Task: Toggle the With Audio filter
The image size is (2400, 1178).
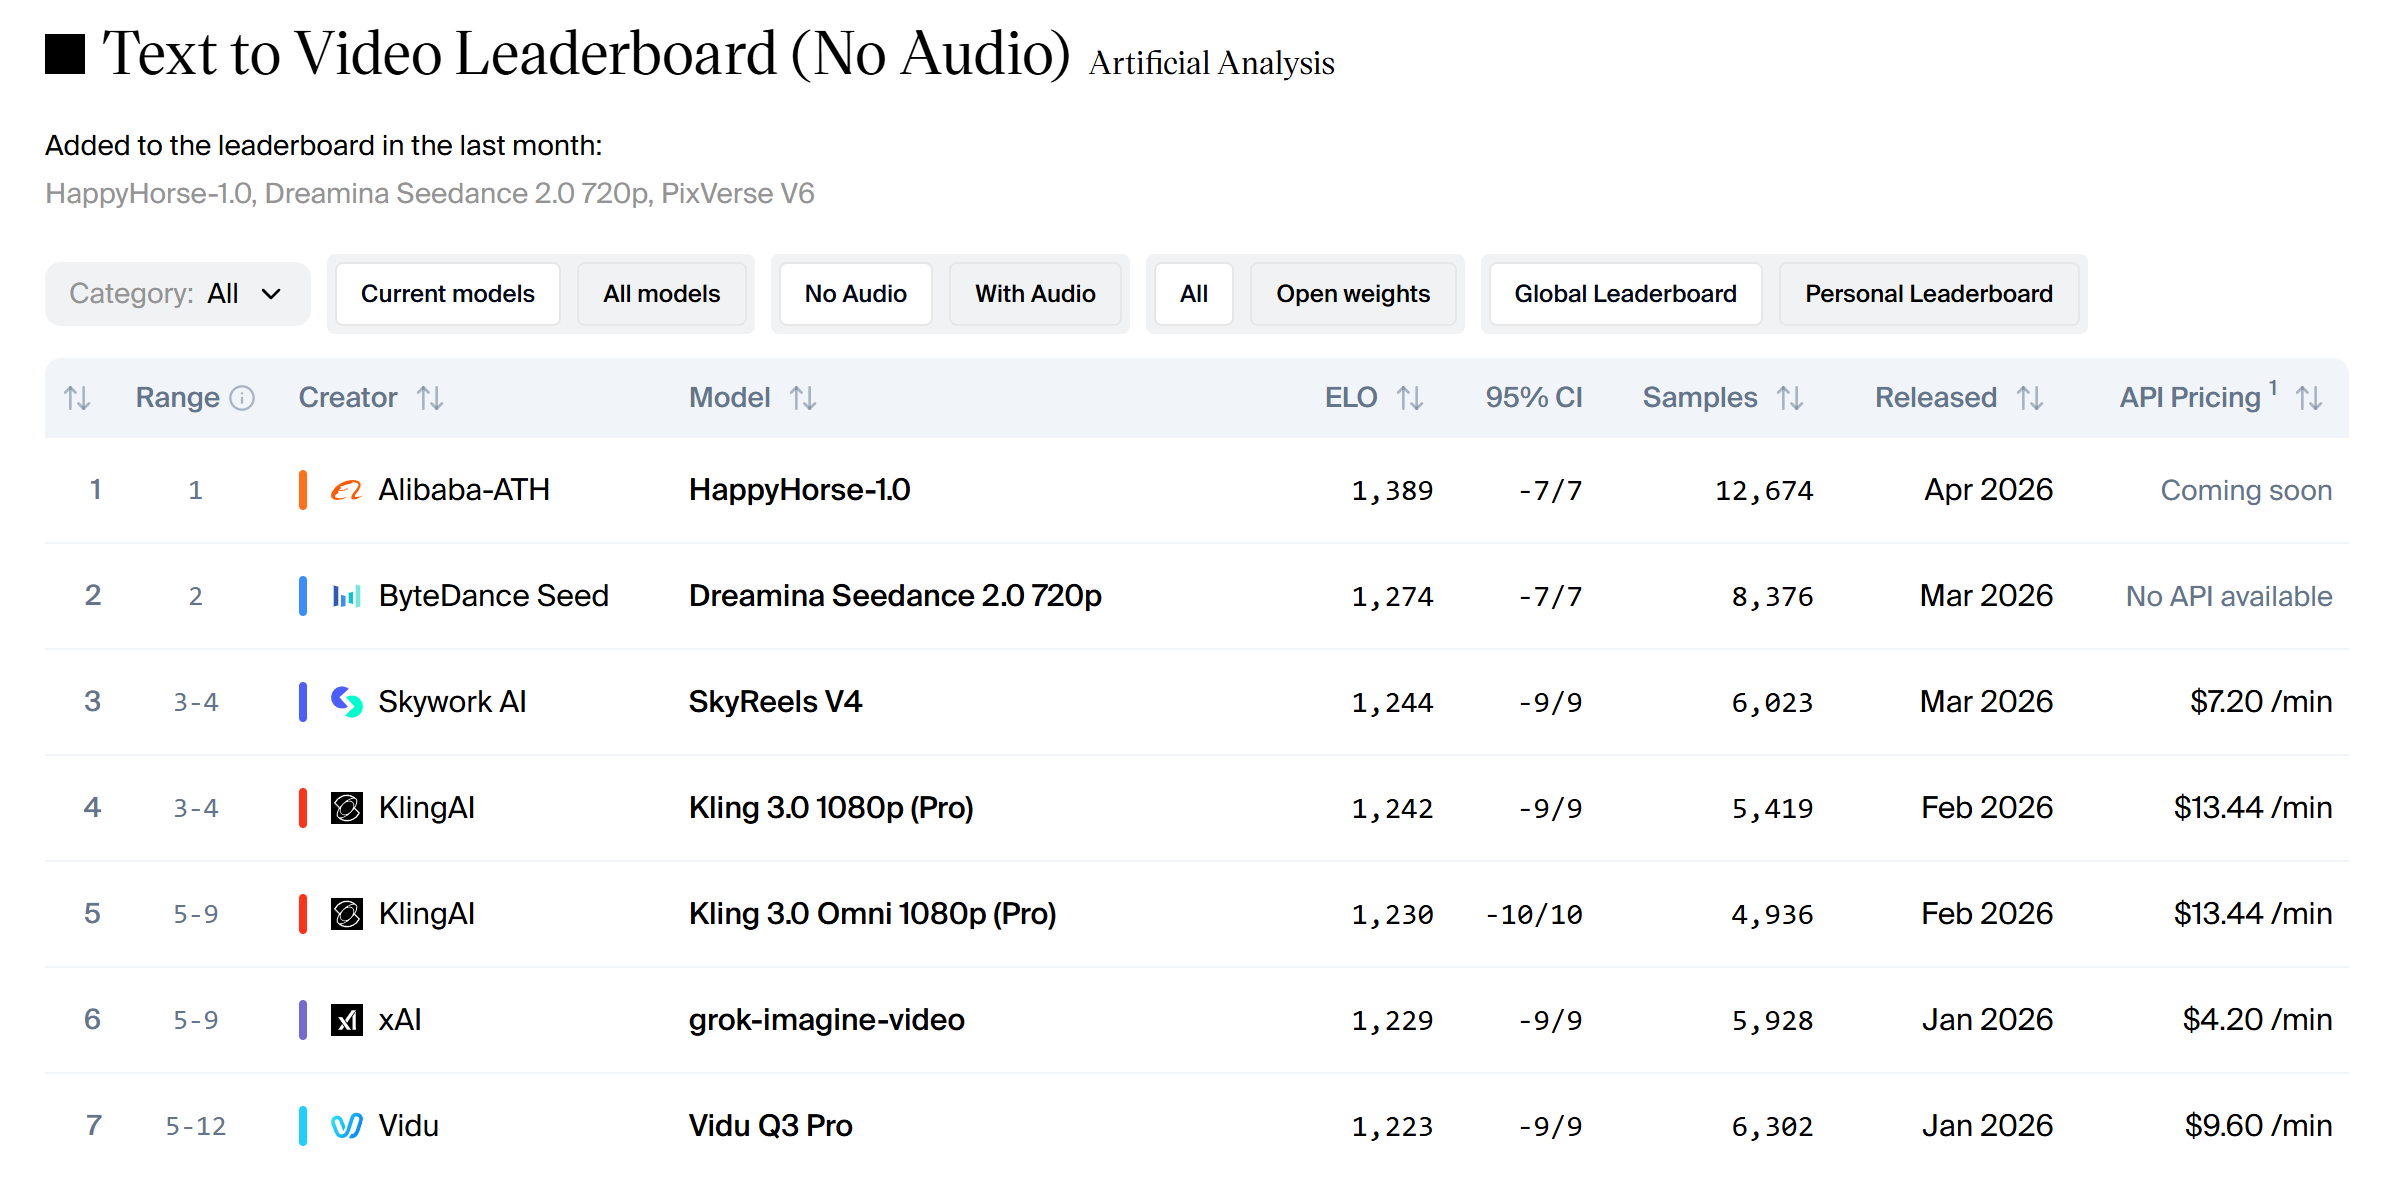Action: coord(1035,294)
